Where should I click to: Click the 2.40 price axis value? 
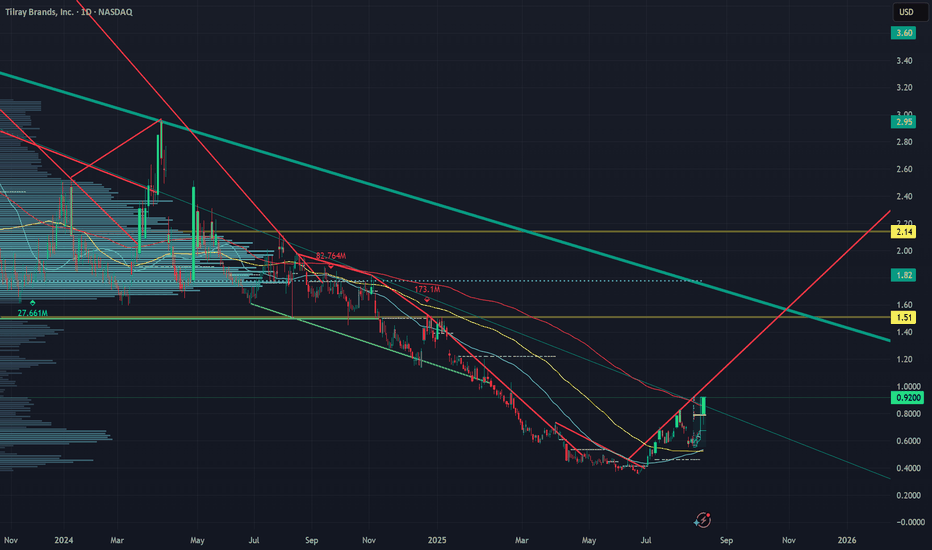click(904, 196)
